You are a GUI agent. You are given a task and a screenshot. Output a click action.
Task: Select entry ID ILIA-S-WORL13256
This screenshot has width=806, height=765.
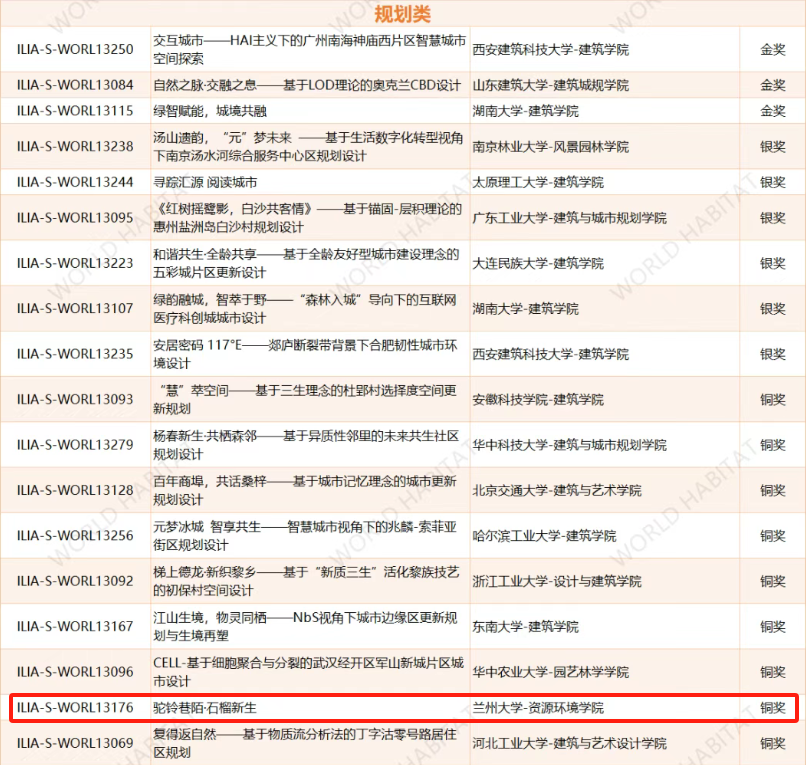[x=75, y=536]
